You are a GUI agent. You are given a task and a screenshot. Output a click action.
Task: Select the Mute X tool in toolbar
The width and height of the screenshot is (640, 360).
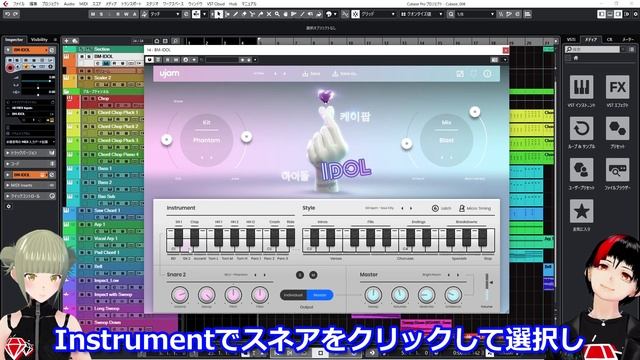point(269,14)
